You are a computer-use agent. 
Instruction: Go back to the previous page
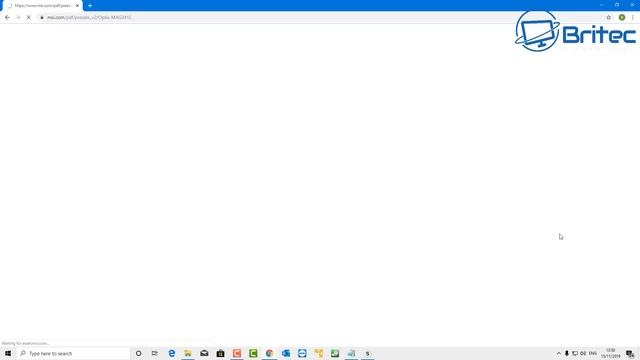pyautogui.click(x=7, y=18)
